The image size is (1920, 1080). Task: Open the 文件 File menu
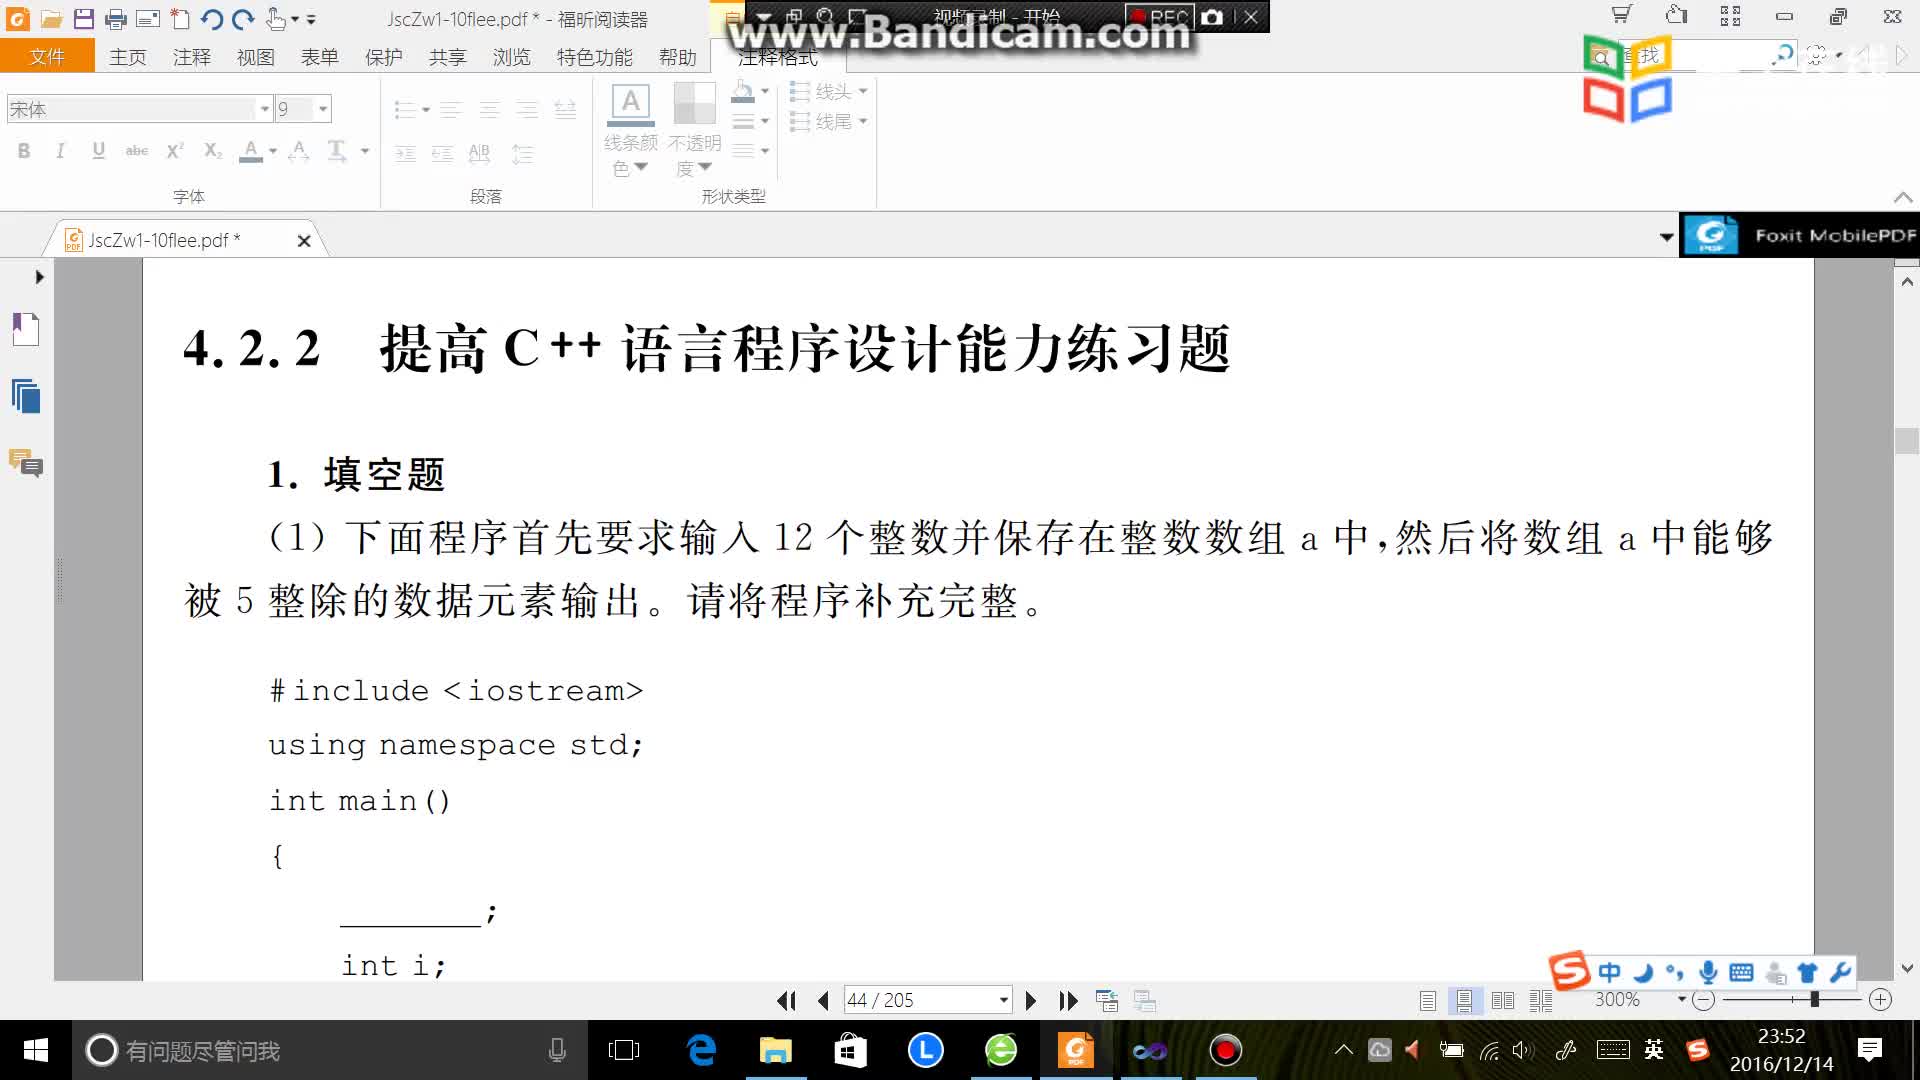pos(47,57)
